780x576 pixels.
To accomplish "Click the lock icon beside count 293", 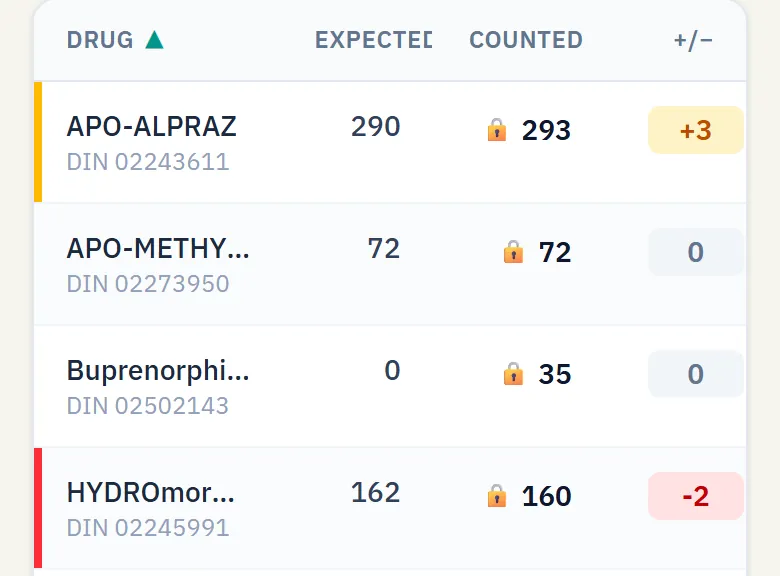I will [496, 130].
